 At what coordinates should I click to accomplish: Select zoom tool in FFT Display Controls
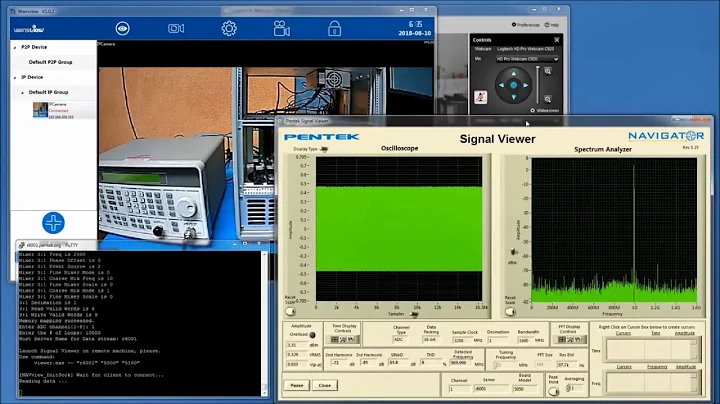570,340
